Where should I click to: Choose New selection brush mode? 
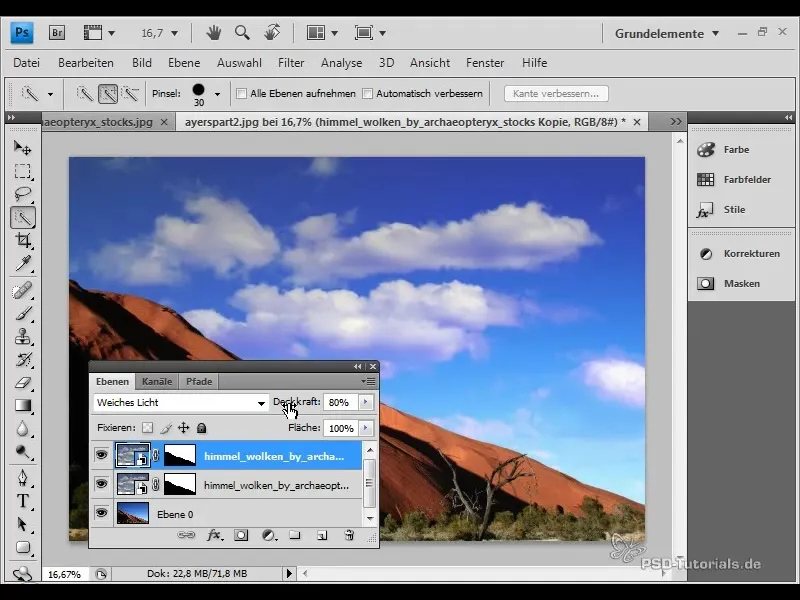click(85, 94)
